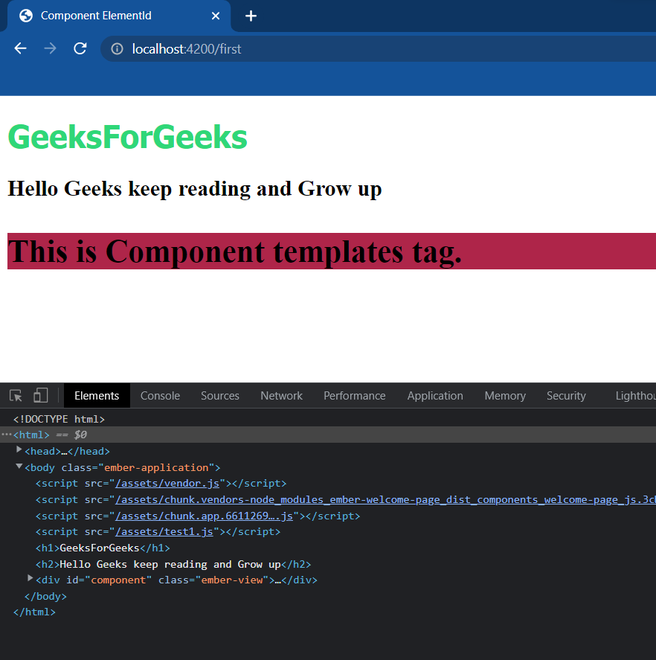656x660 pixels.
Task: Open the /assets/test1.js script link
Action: 164,532
